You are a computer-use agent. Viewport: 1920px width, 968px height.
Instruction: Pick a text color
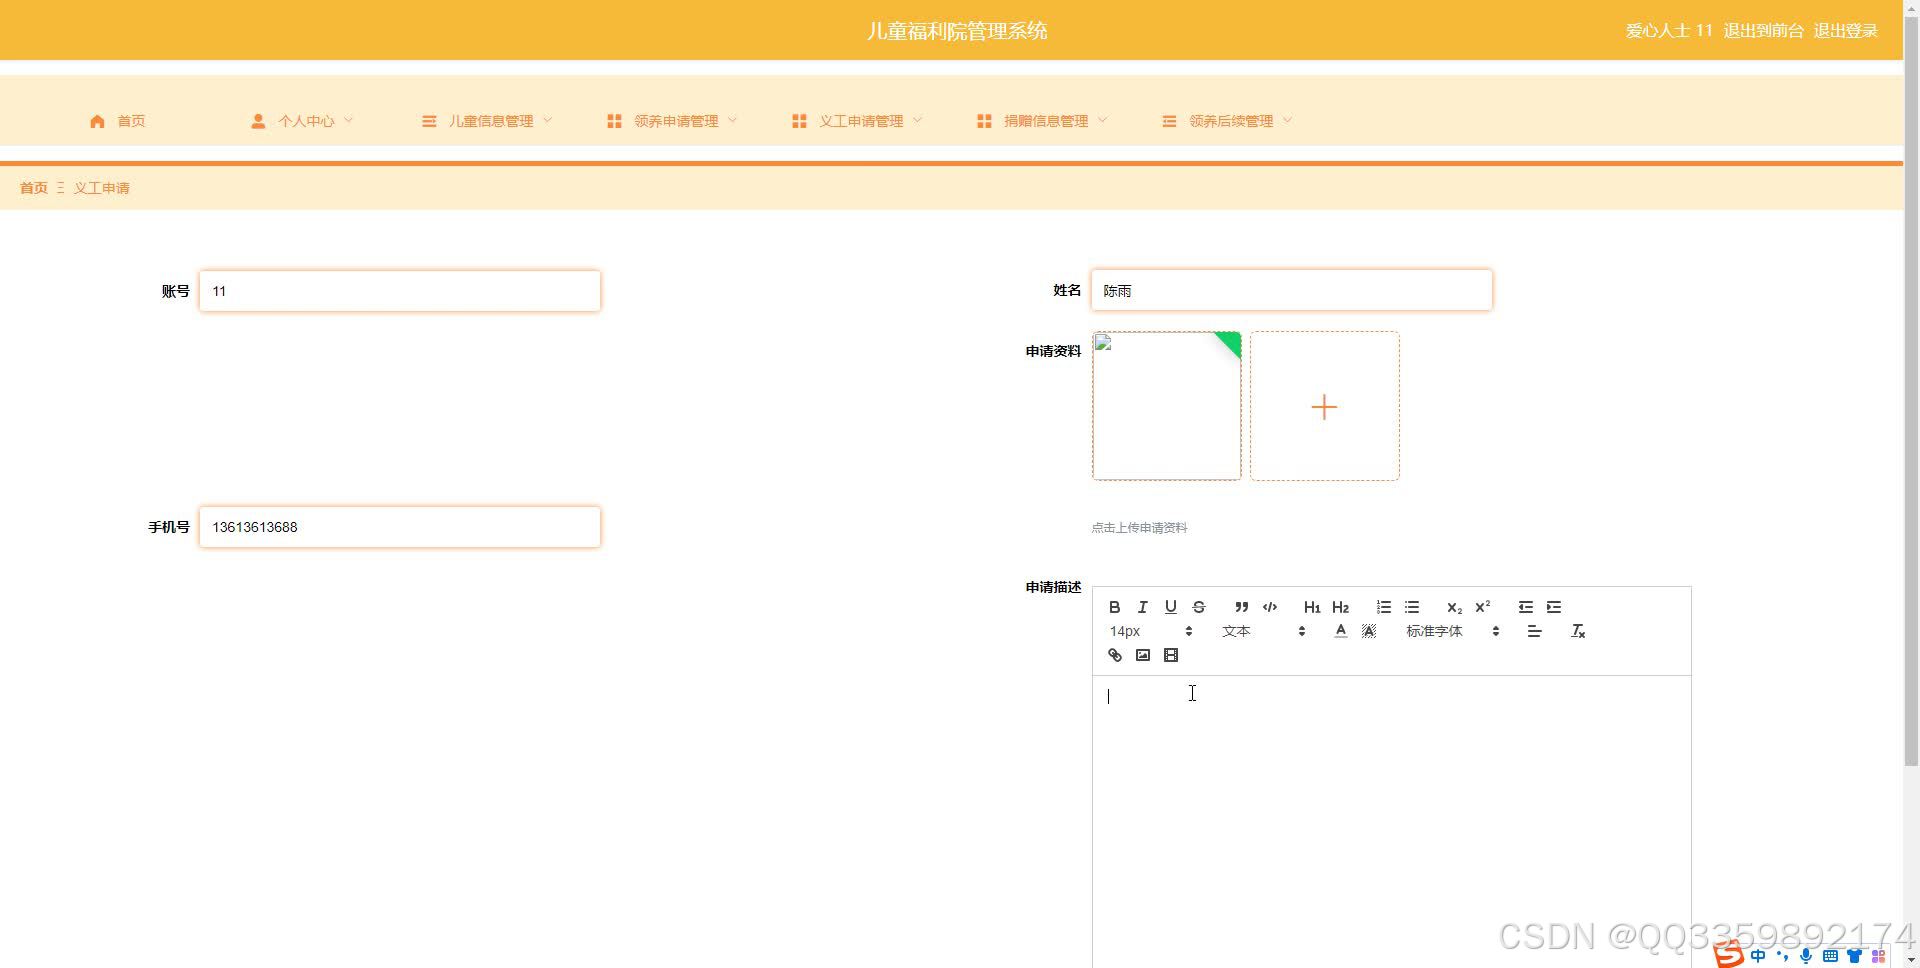point(1340,631)
